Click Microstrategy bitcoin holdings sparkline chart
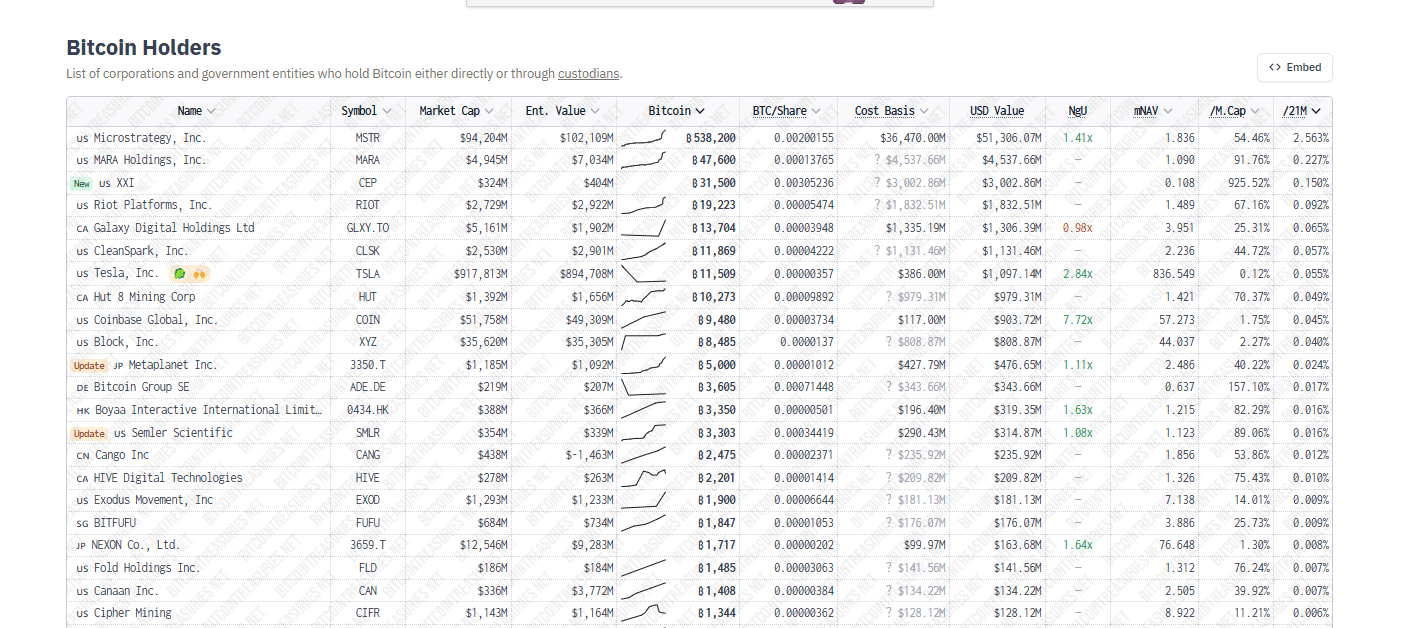The height and width of the screenshot is (628, 1421). point(643,138)
